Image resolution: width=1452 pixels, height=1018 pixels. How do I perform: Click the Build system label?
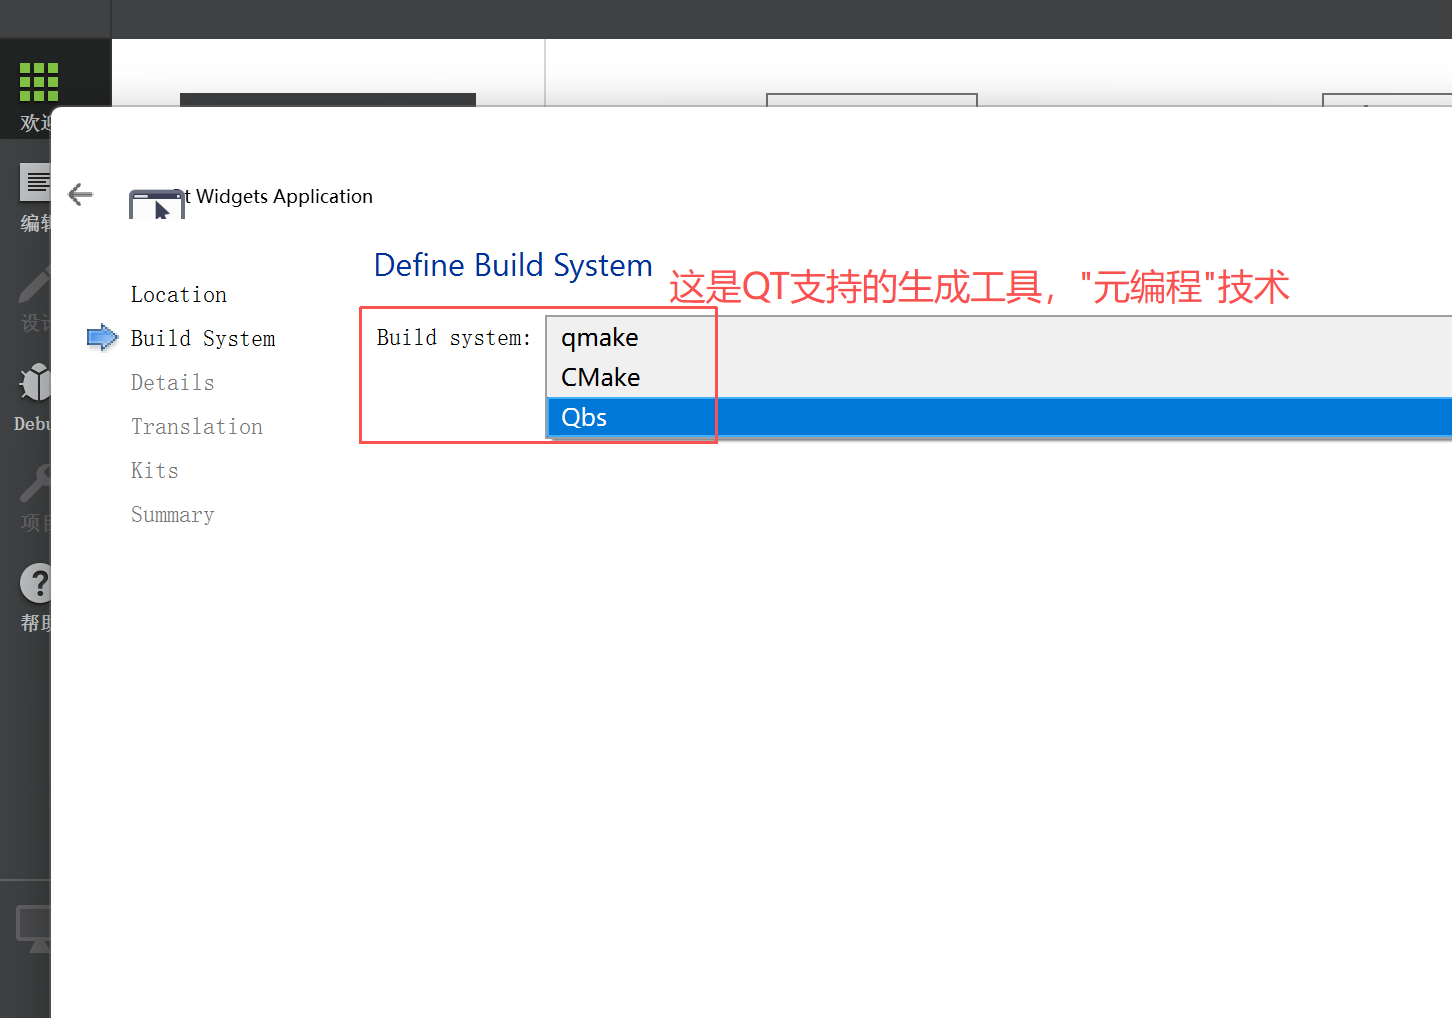(453, 338)
